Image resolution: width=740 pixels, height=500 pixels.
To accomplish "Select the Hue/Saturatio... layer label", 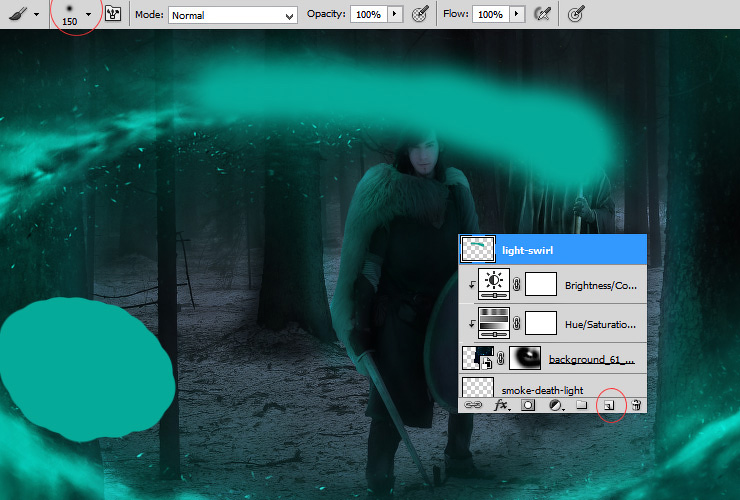I will [600, 324].
